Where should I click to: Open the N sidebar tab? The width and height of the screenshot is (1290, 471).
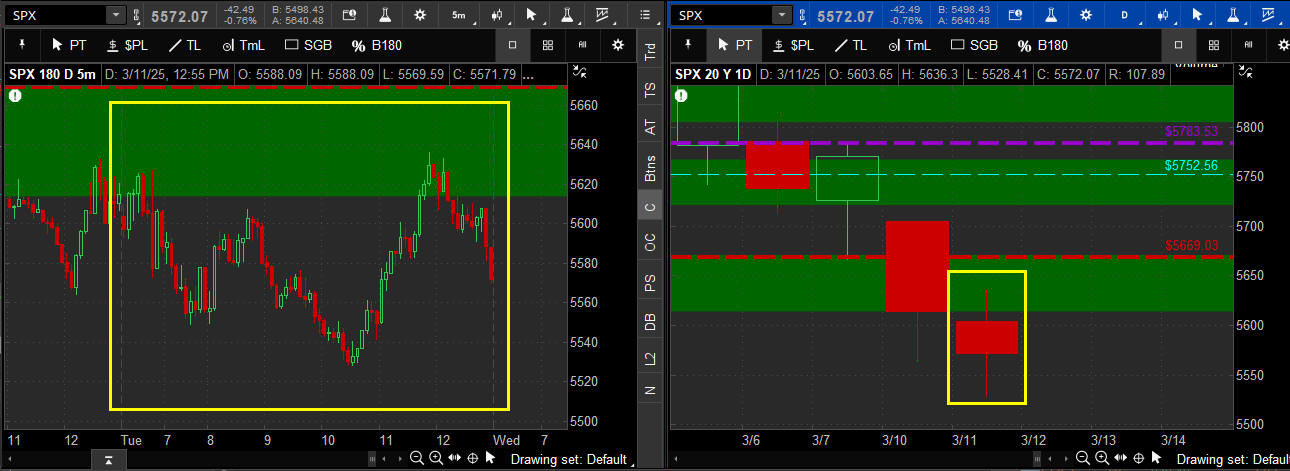[650, 391]
